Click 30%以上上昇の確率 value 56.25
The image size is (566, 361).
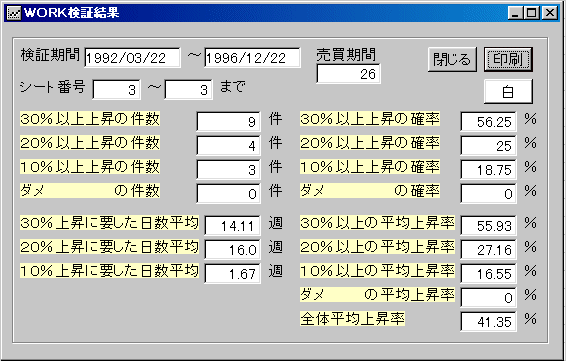(x=488, y=122)
